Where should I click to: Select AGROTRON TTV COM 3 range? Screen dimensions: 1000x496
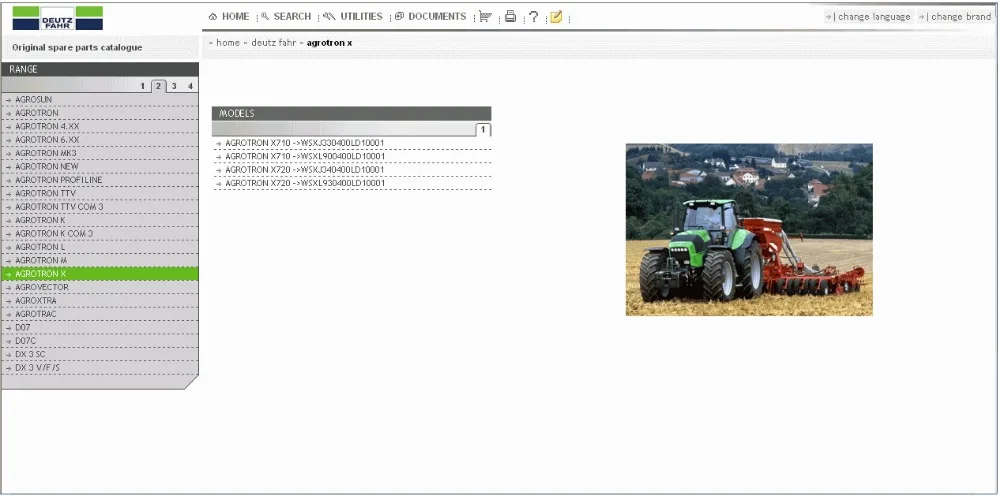pyautogui.click(x=99, y=207)
